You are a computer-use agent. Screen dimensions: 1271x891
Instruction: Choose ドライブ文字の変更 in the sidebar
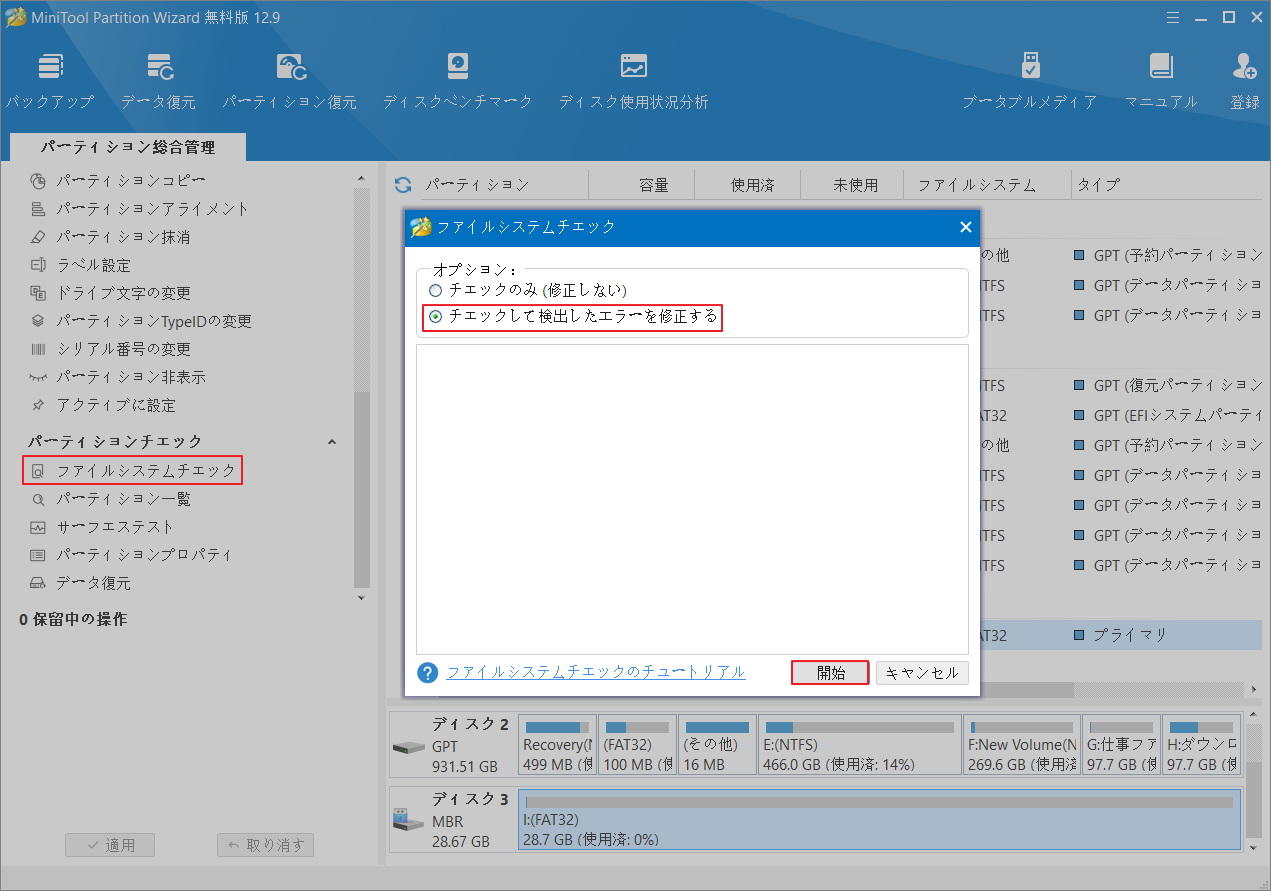(110, 293)
